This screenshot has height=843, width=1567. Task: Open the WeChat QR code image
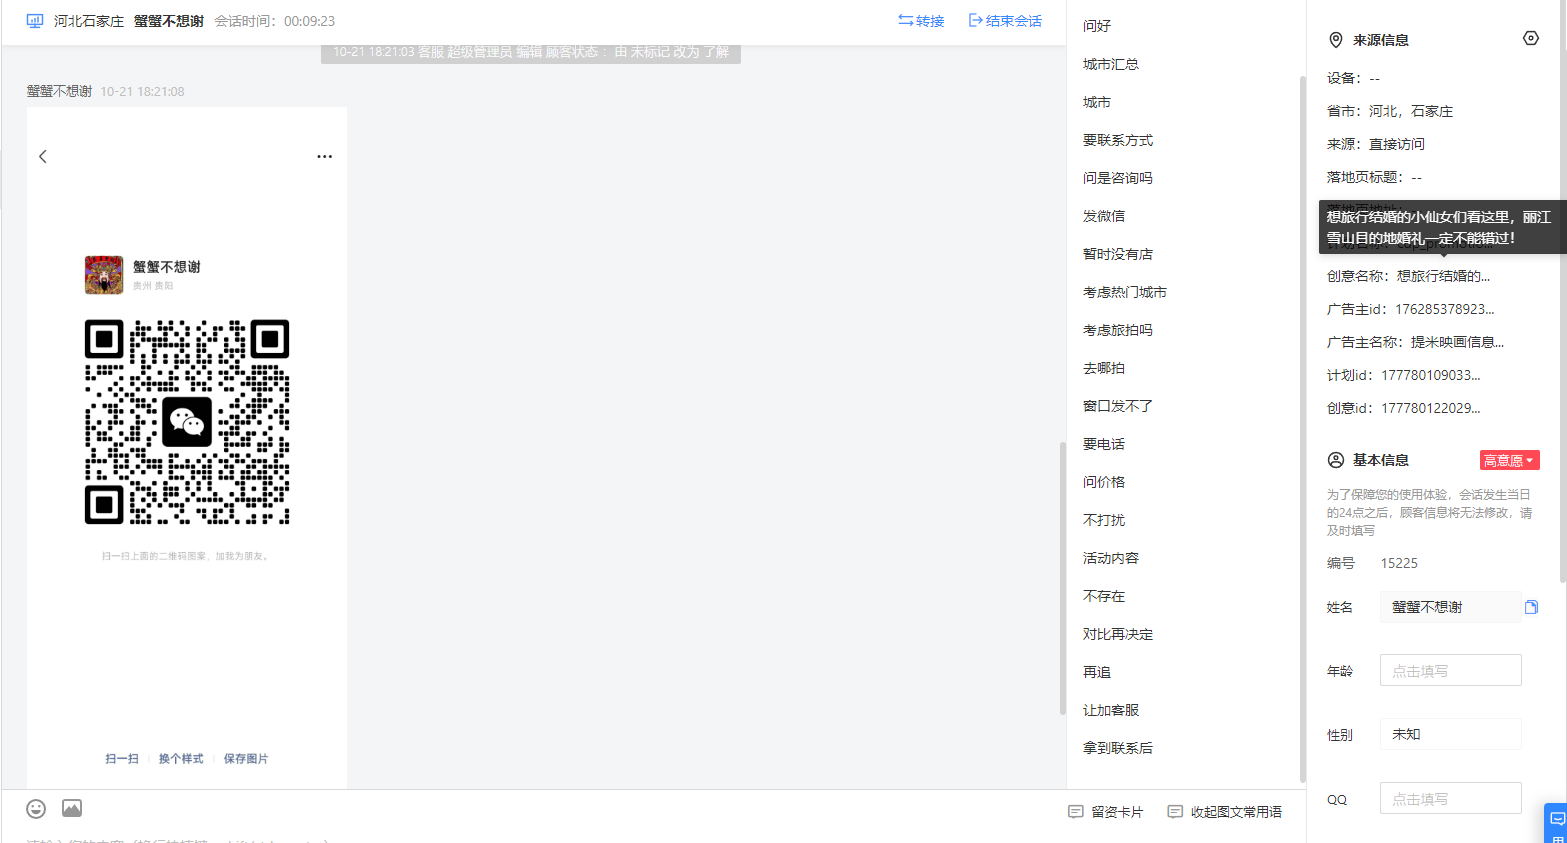tap(187, 422)
